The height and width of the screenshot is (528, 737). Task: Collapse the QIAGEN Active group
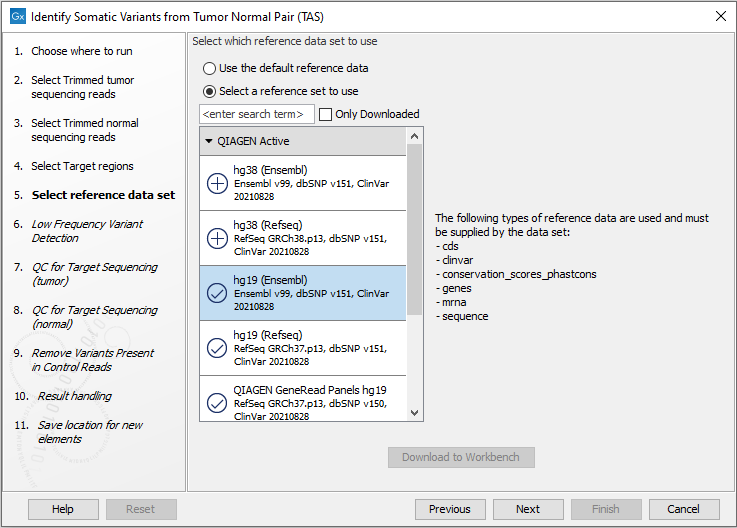point(209,141)
